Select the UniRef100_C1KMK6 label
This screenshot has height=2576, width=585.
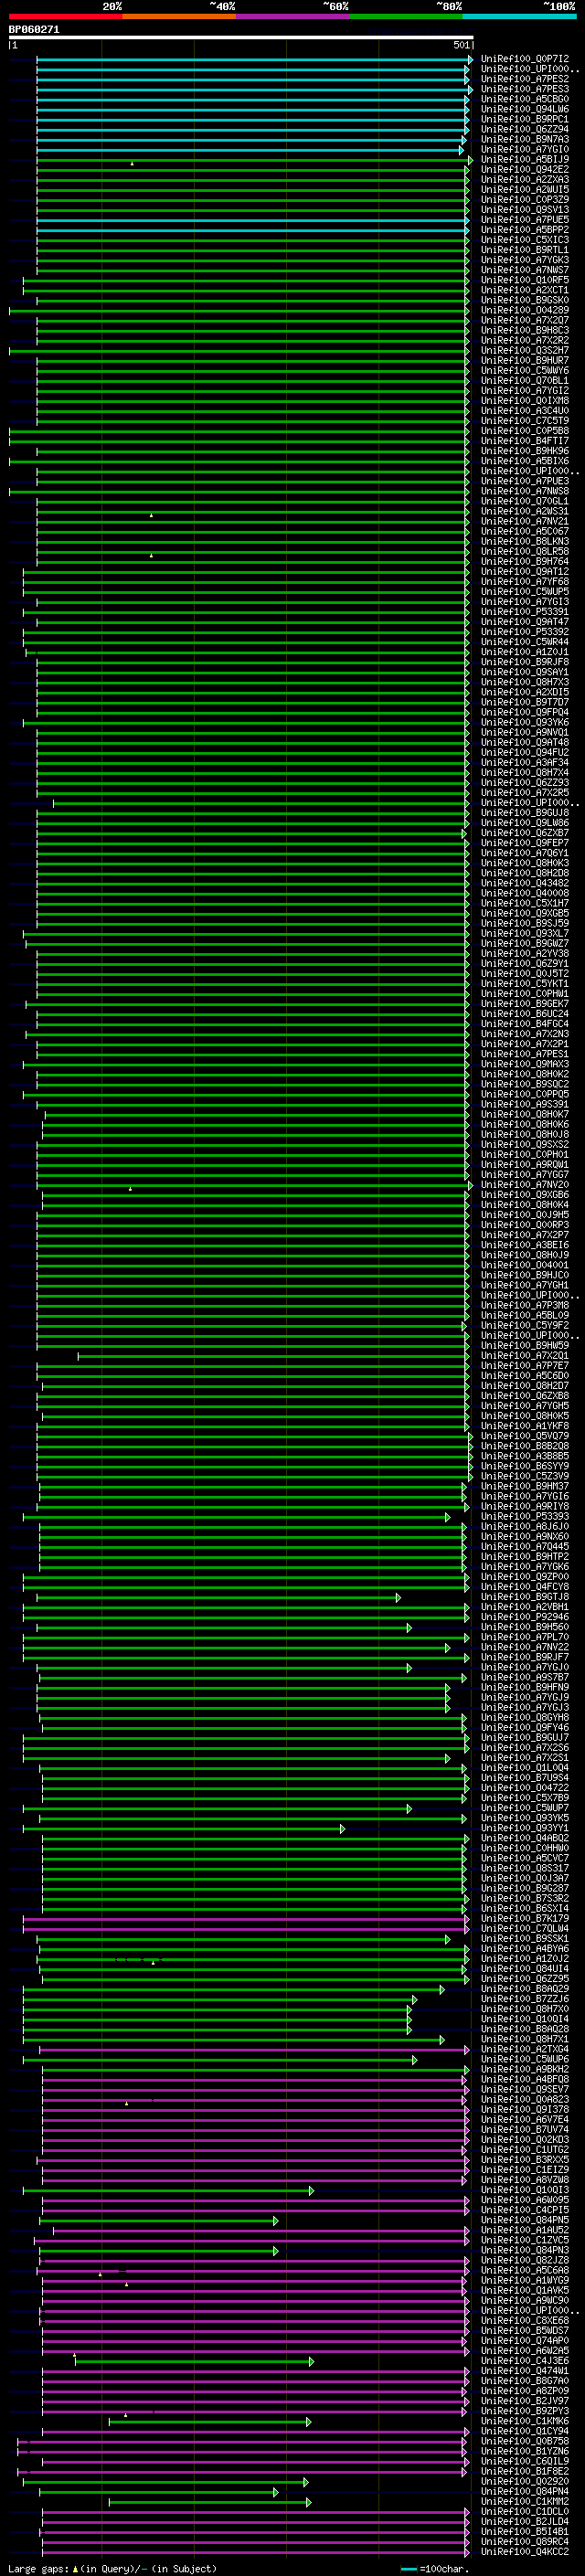(525, 2421)
